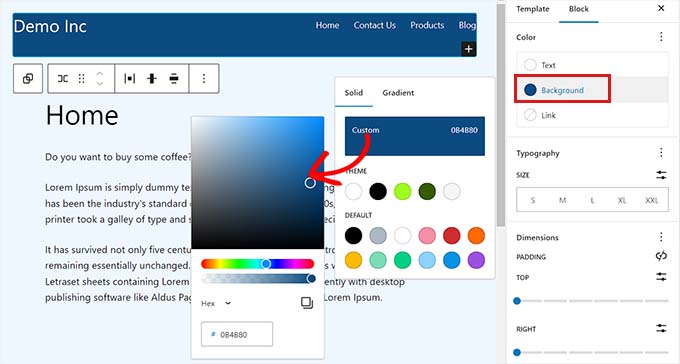Click the saturation picker circle handle
Image resolution: width=680 pixels, height=364 pixels.
point(310,183)
